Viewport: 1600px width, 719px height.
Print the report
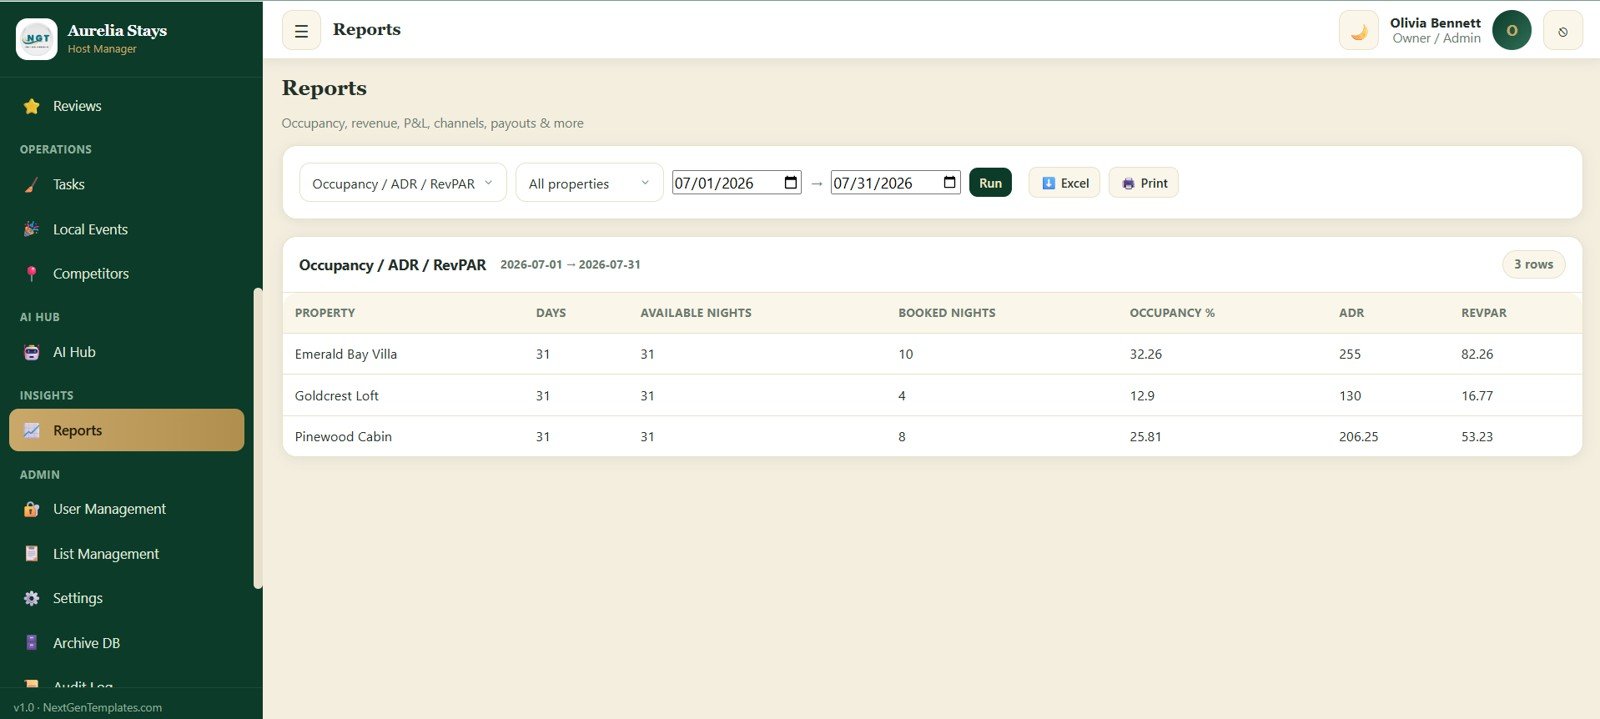(x=1144, y=183)
